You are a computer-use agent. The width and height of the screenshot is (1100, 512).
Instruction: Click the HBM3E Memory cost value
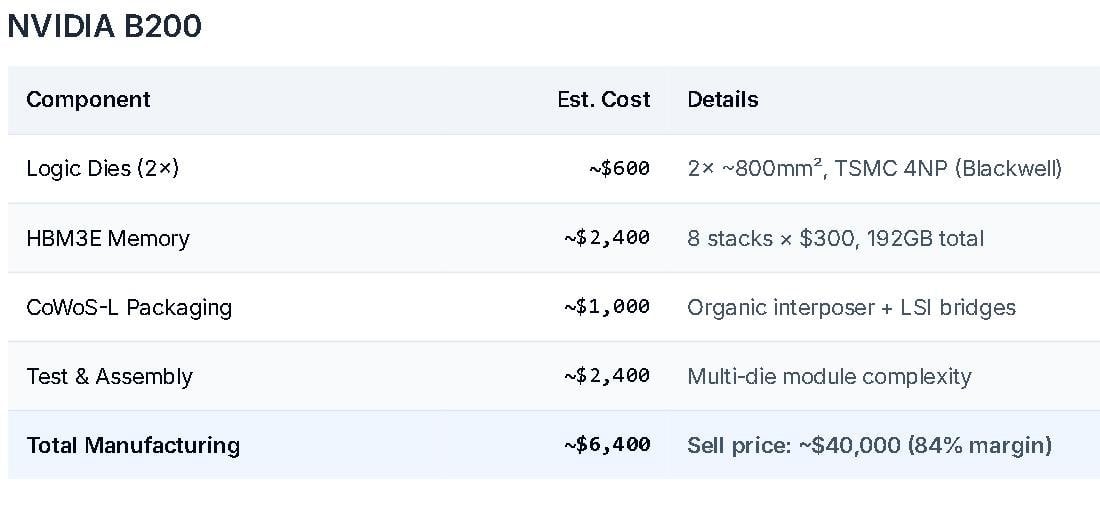[606, 238]
